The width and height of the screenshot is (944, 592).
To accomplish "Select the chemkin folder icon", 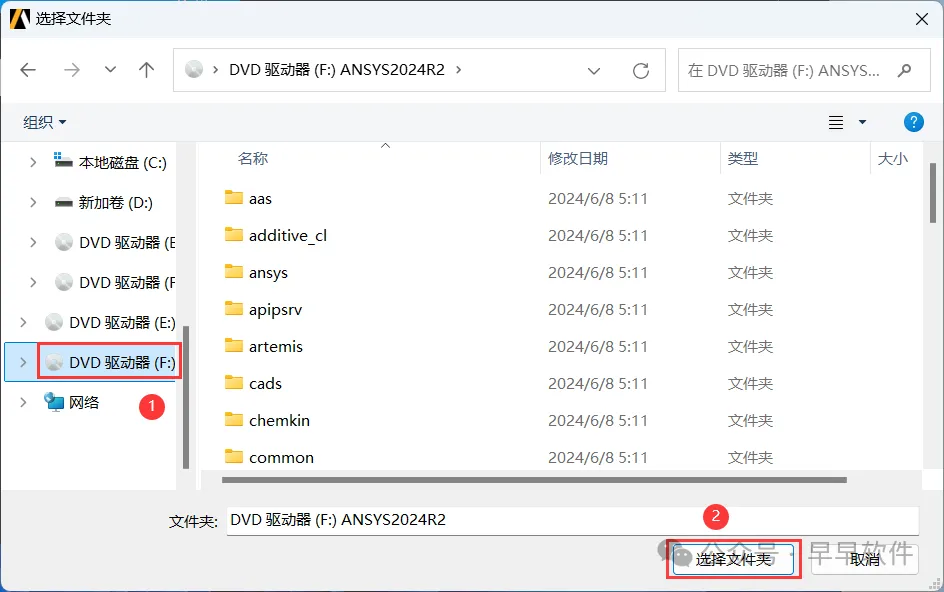I will (234, 419).
